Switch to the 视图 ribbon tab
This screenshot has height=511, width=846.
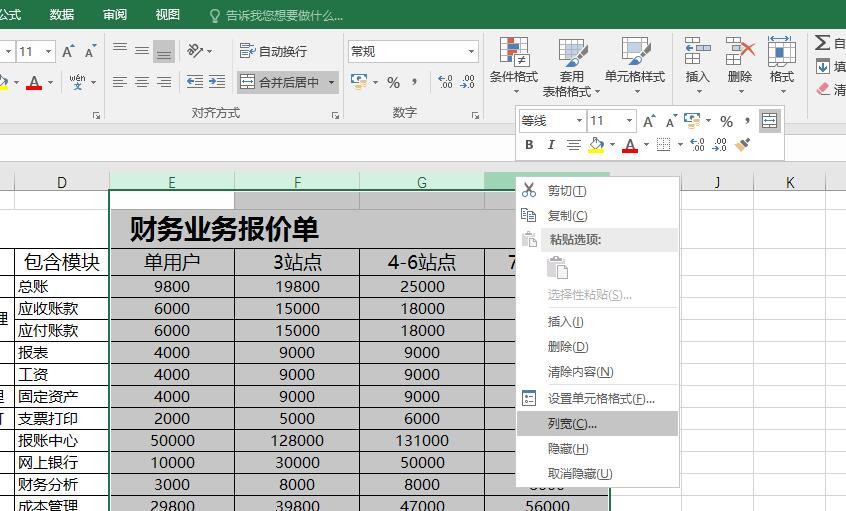click(167, 15)
